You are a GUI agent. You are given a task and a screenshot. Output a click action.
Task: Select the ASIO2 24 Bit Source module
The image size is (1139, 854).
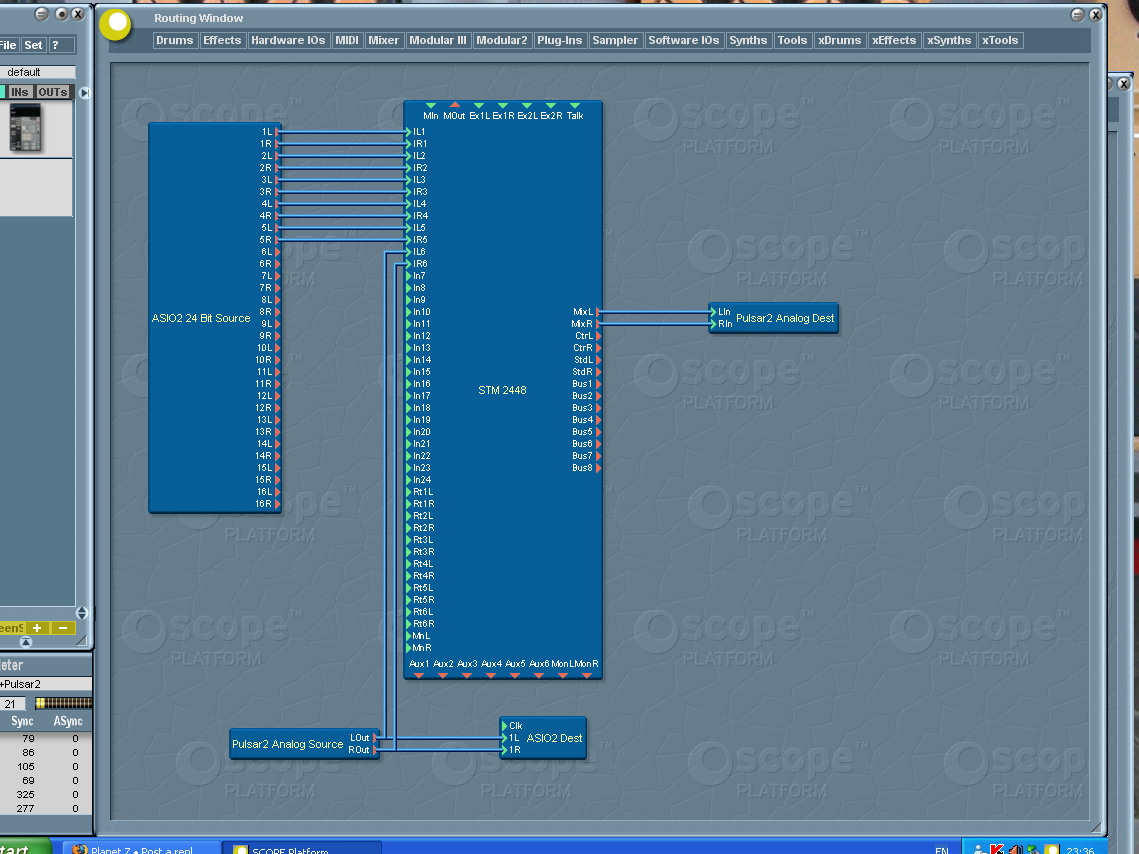point(200,318)
